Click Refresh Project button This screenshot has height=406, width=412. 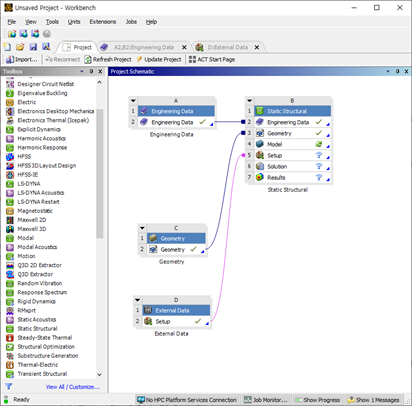tap(108, 59)
